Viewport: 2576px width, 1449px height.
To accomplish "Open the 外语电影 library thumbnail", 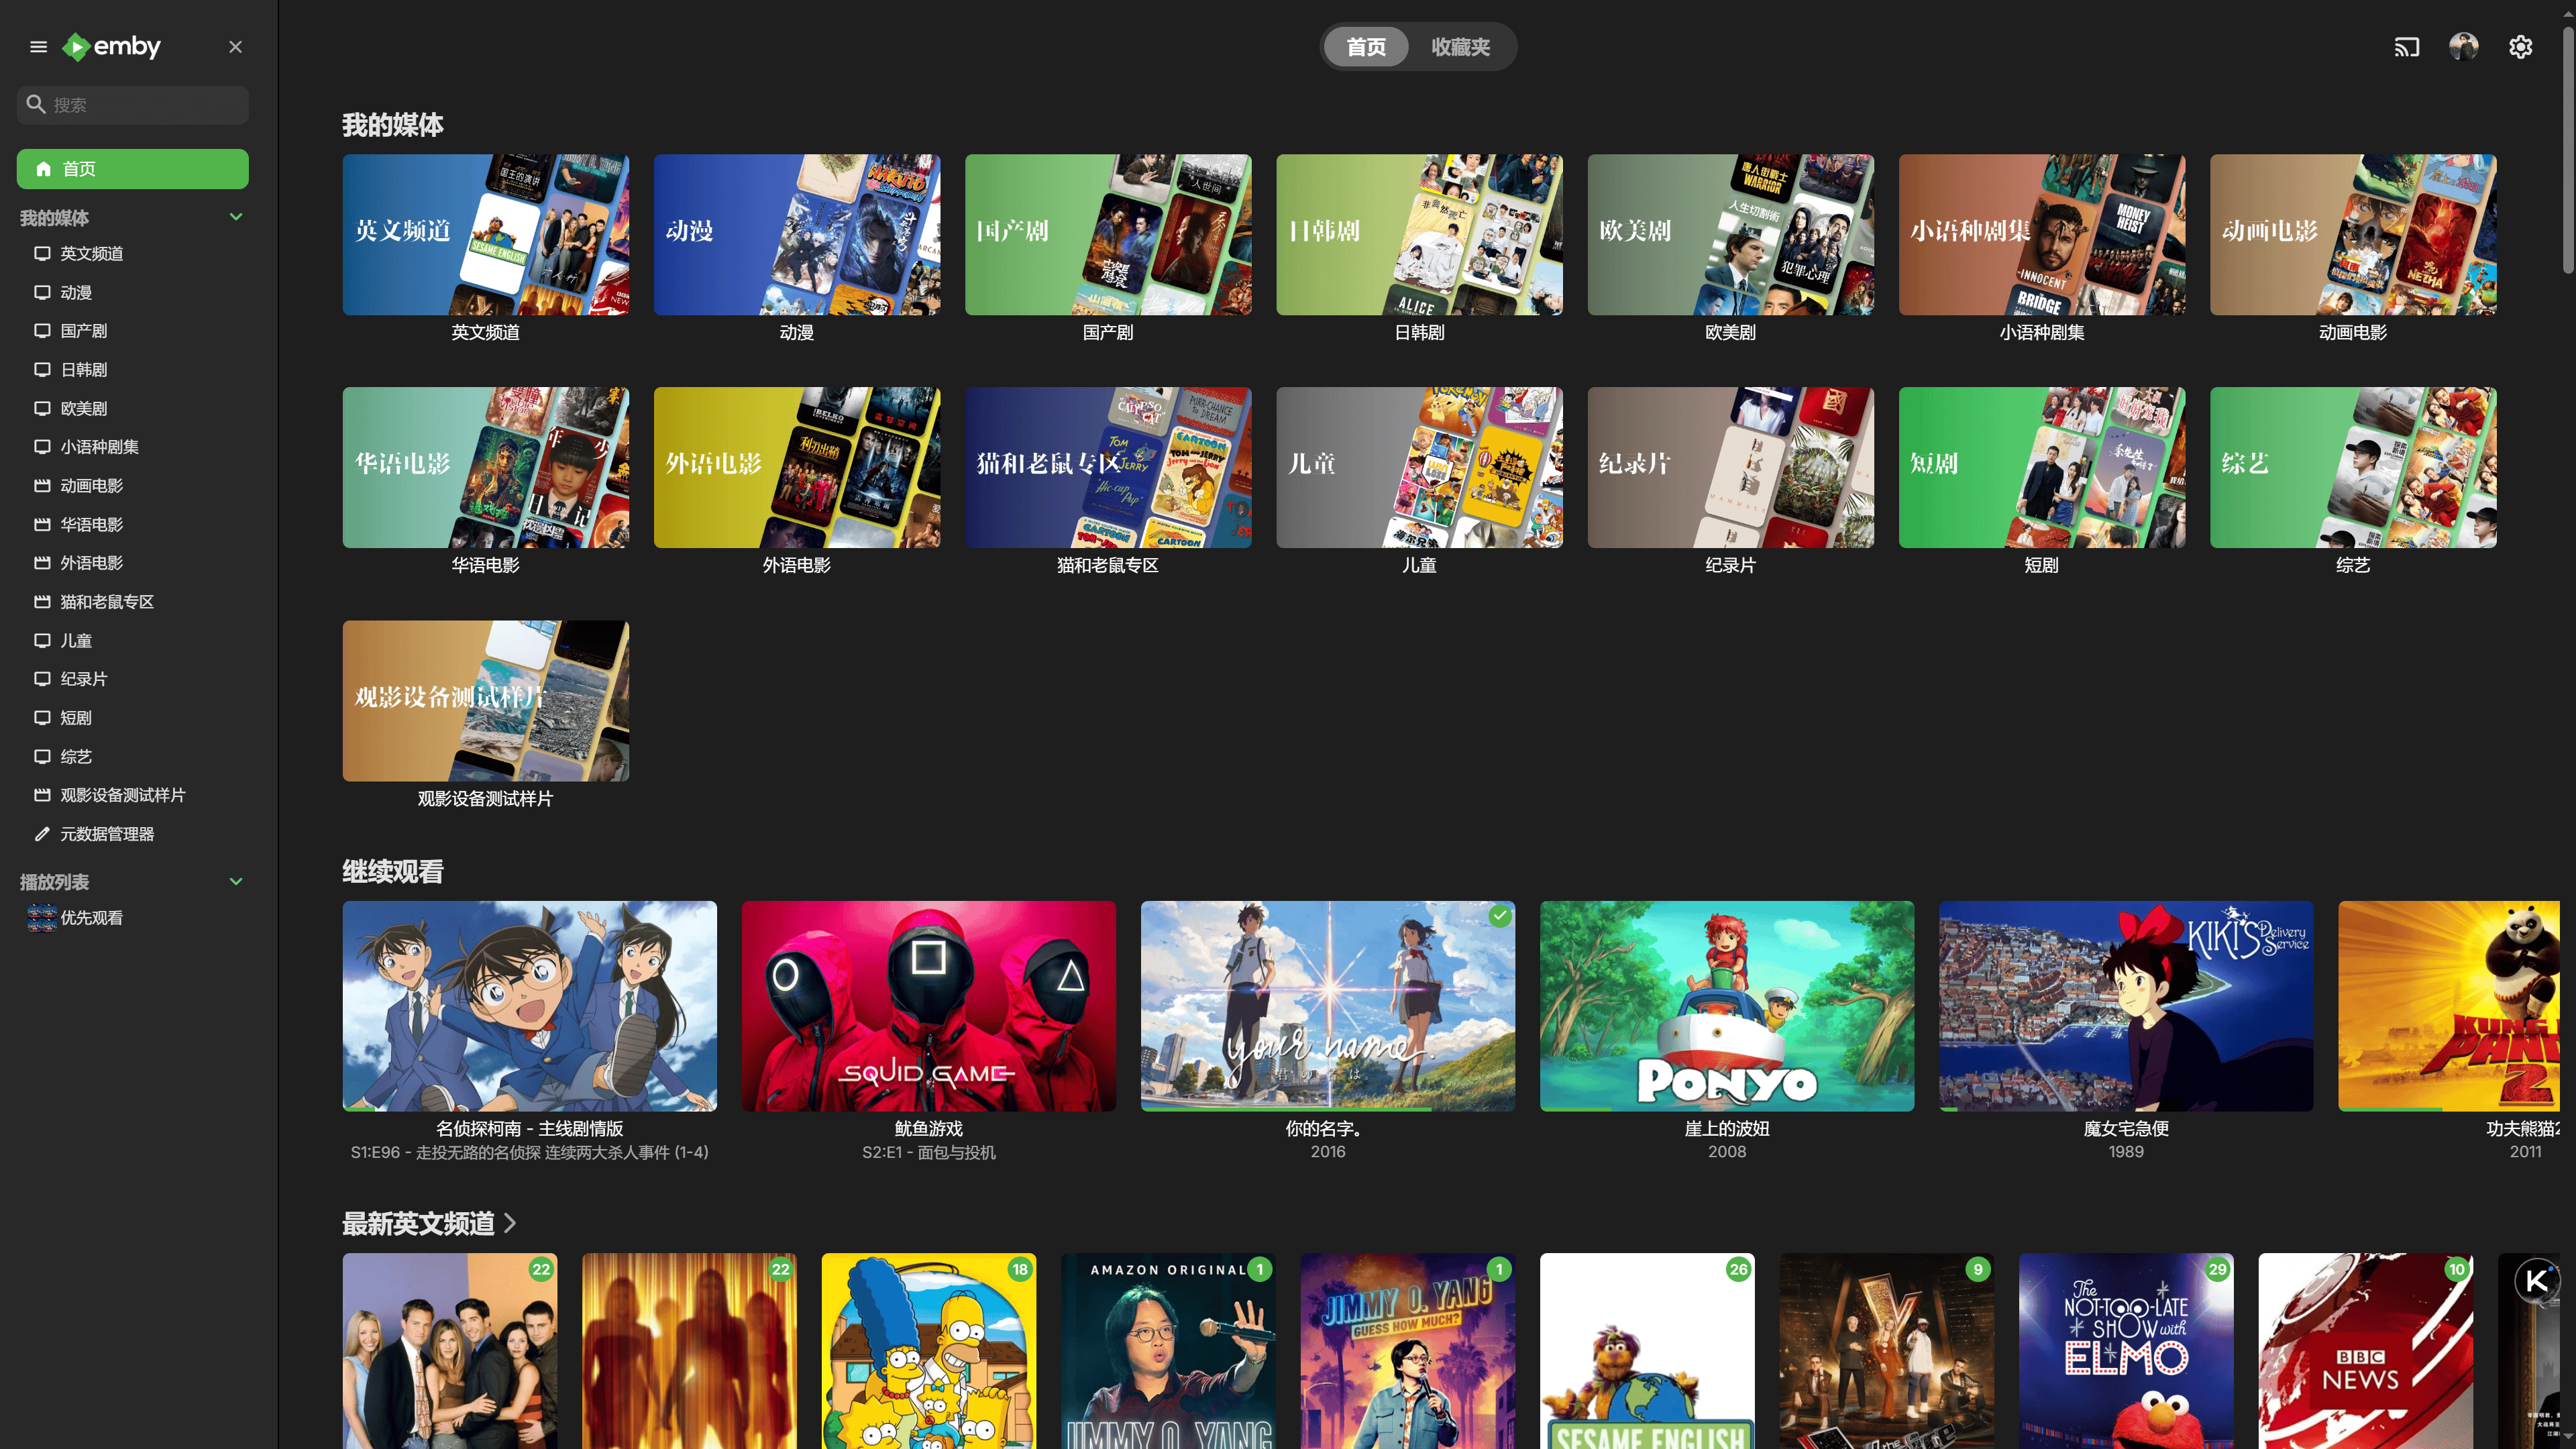I will [x=796, y=467].
